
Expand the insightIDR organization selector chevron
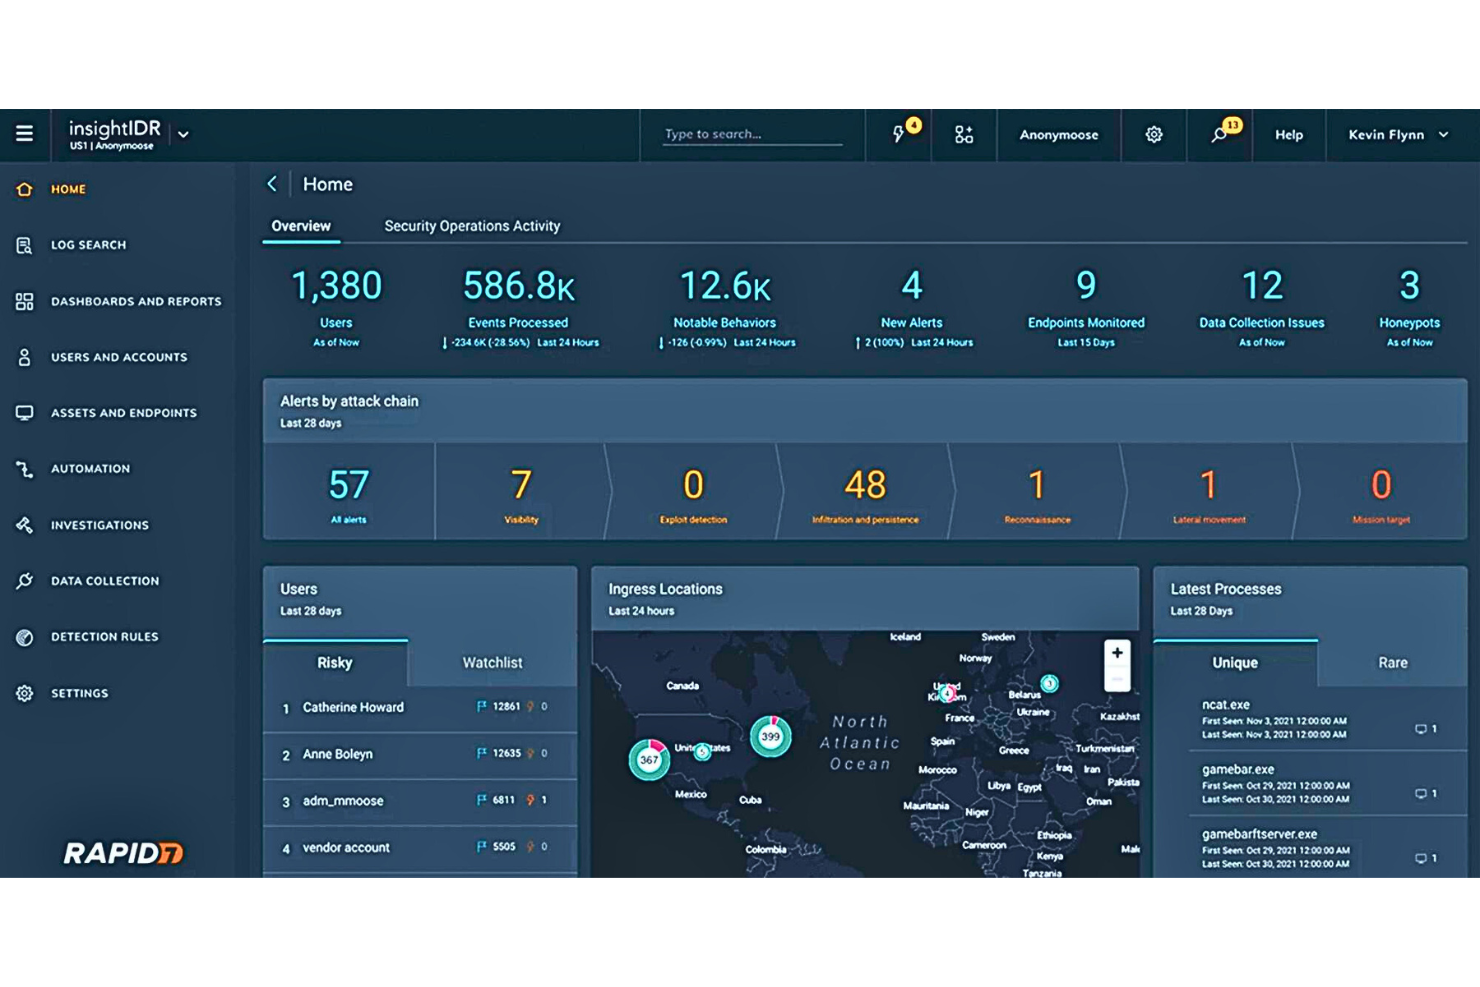click(182, 132)
